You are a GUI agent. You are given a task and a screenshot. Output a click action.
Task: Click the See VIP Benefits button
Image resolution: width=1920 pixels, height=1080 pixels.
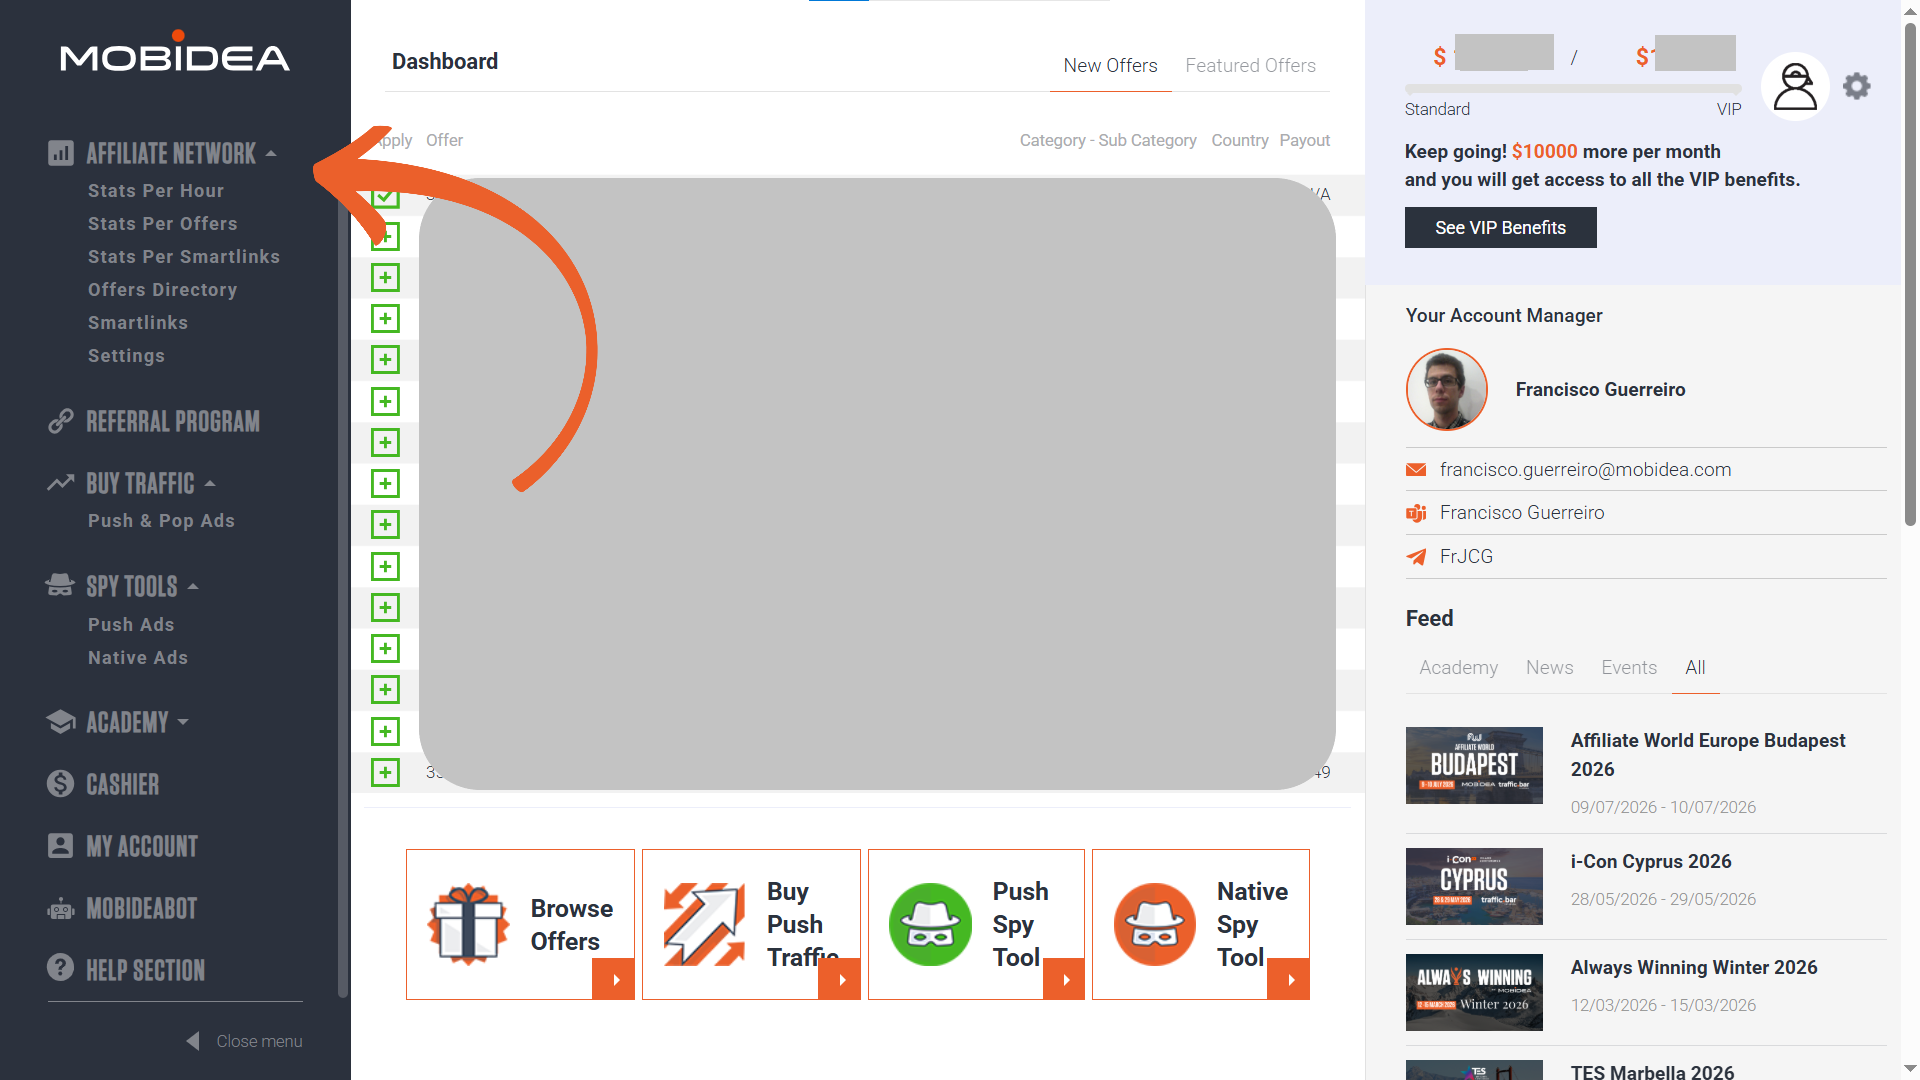click(1500, 227)
